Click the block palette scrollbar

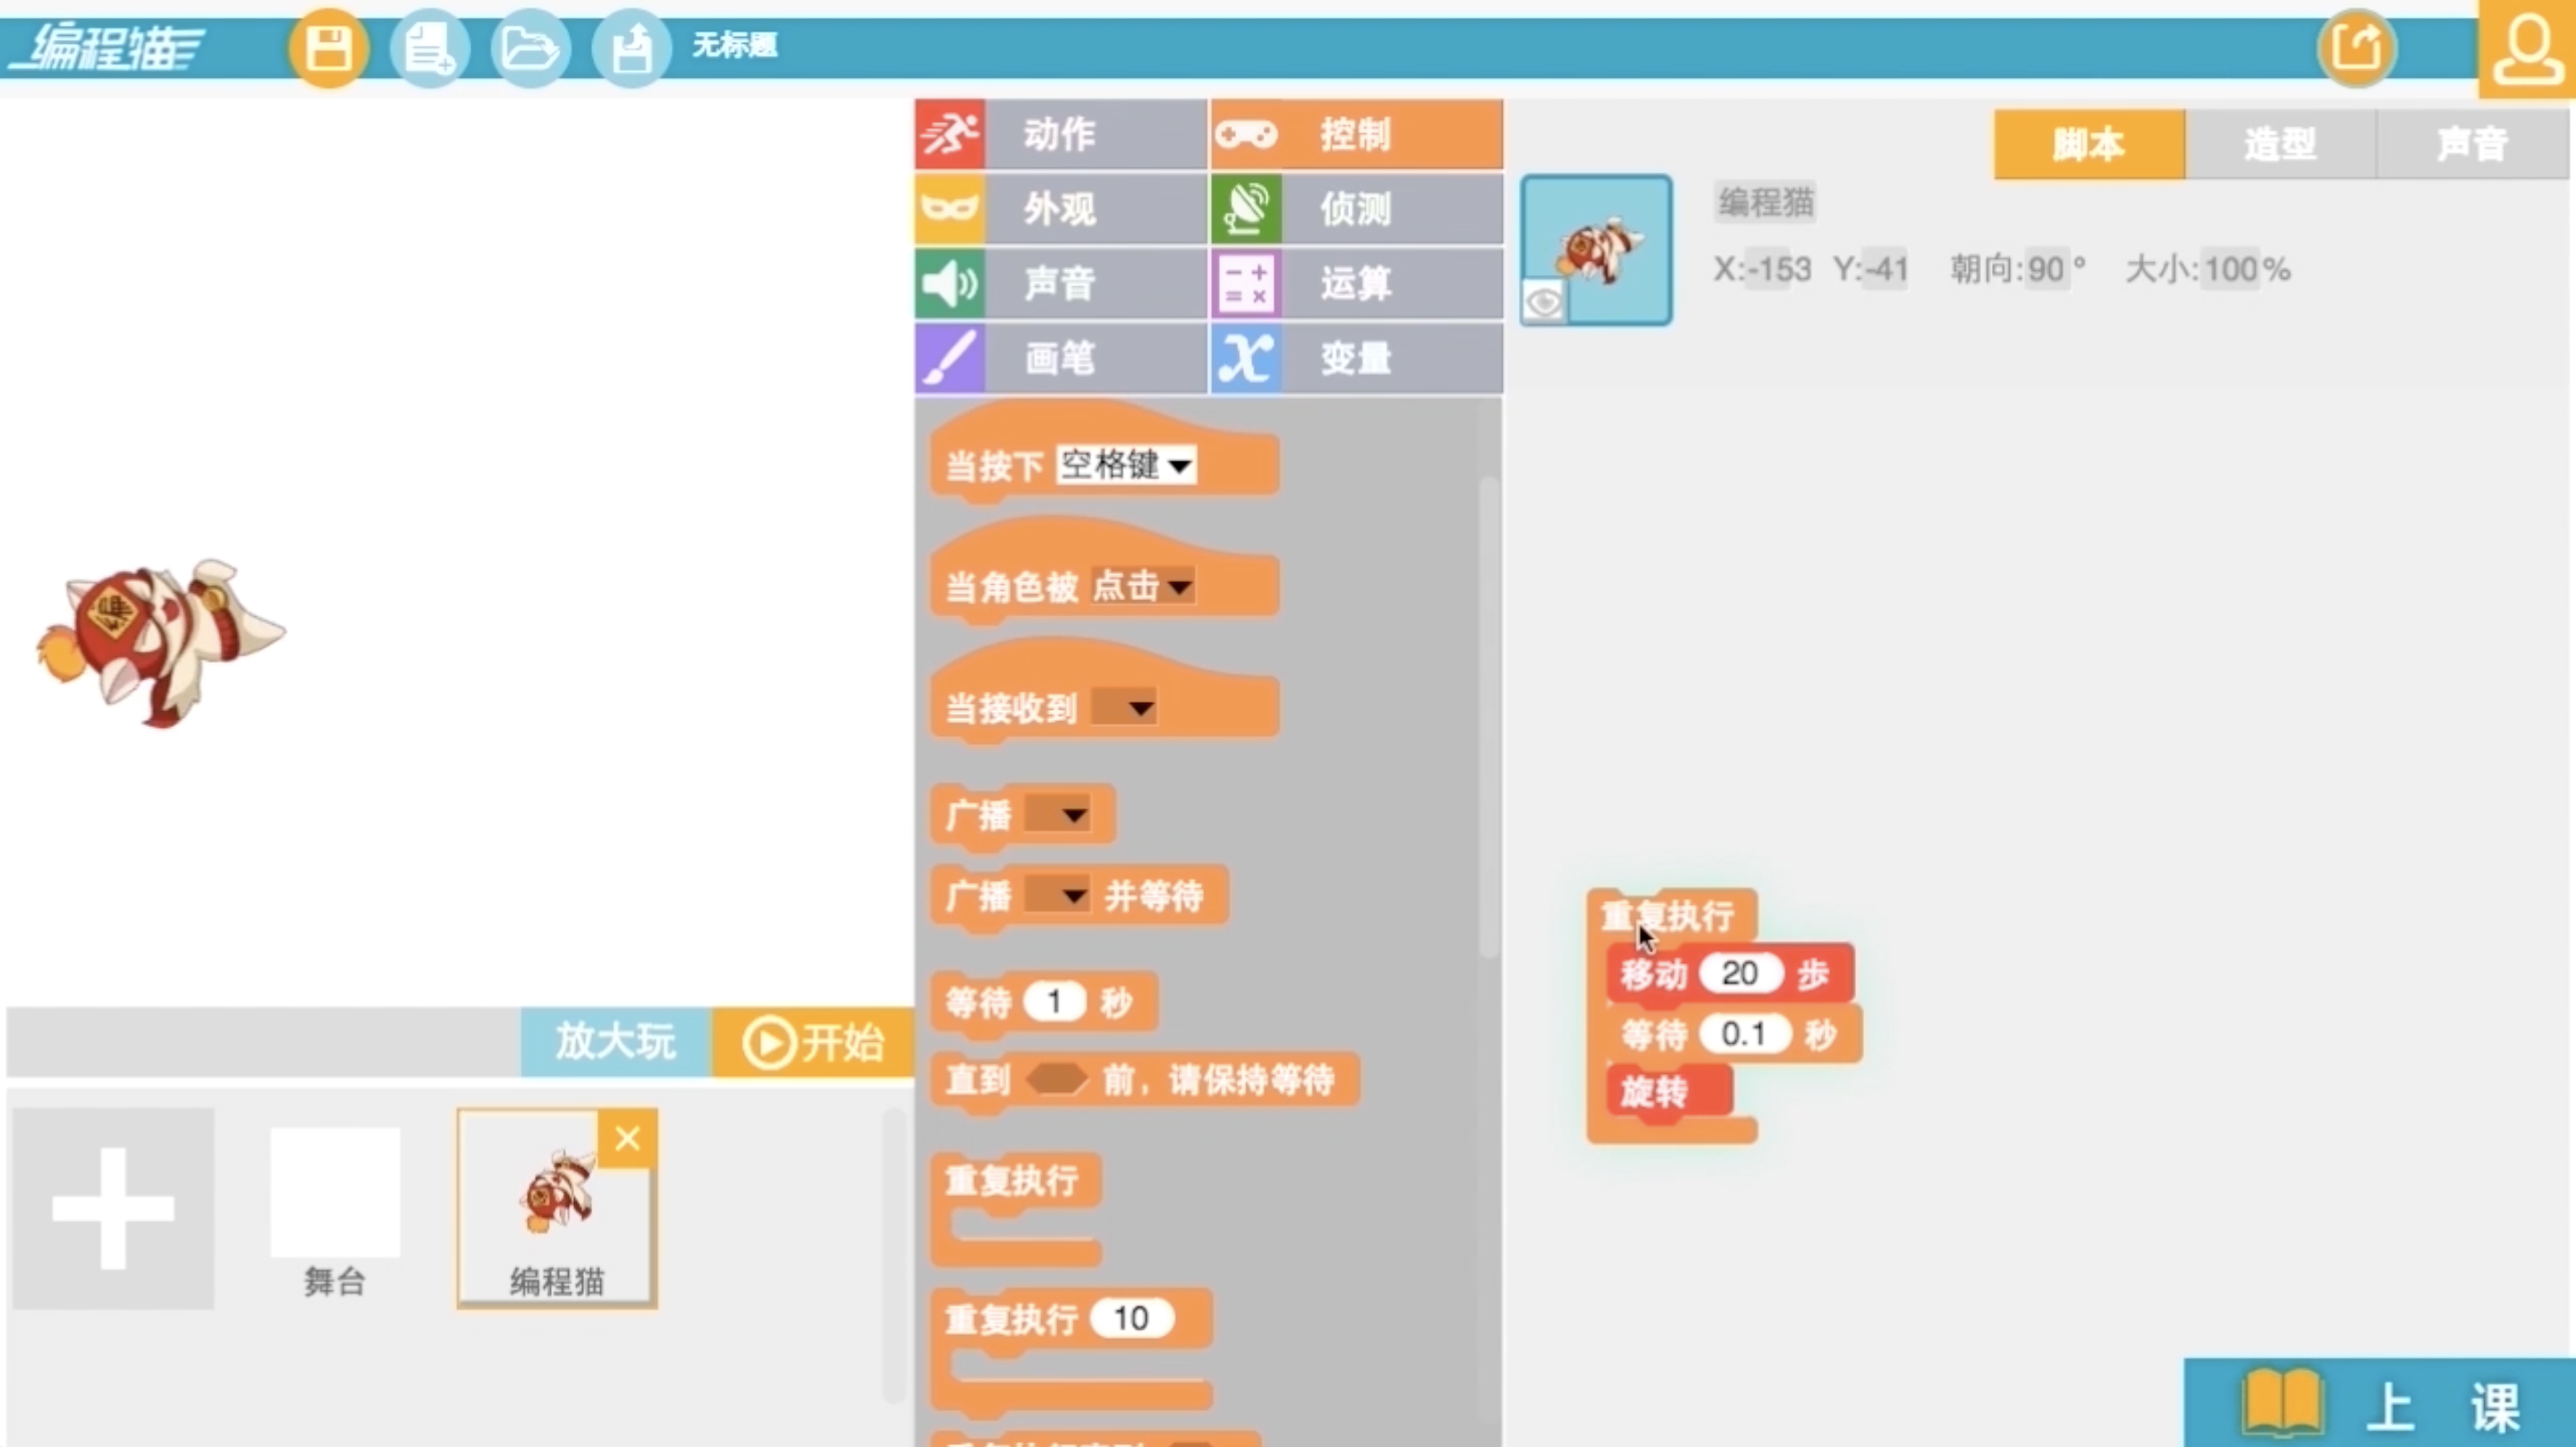click(1489, 717)
